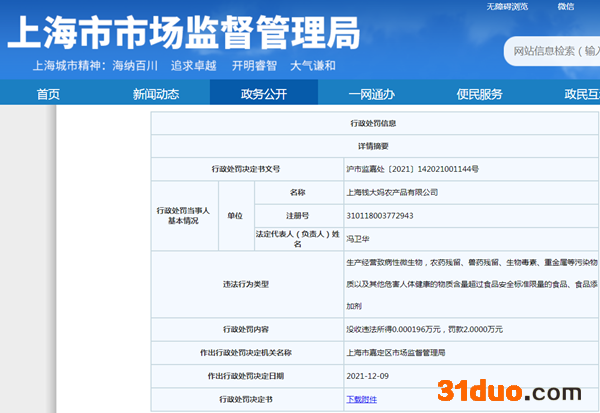Image resolution: width=600 pixels, height=413 pixels.
Task: Switch to the 政民互动 tab
Action: pyautogui.click(x=580, y=94)
